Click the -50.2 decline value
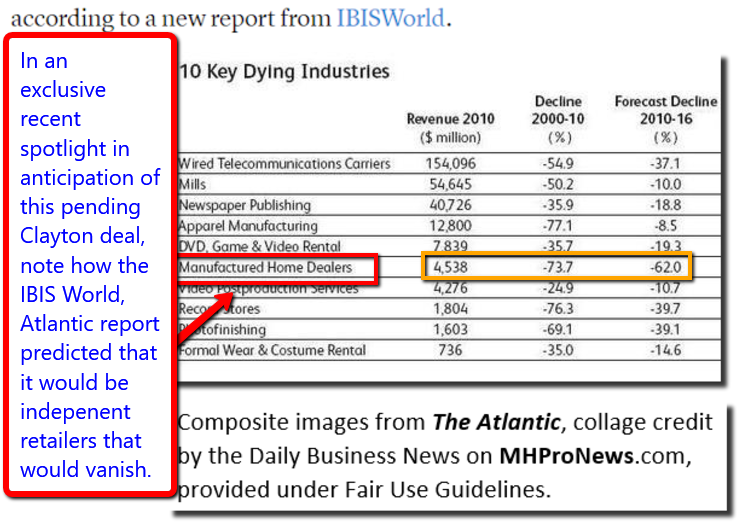Screen dimensions: 746x532 (x=558, y=185)
